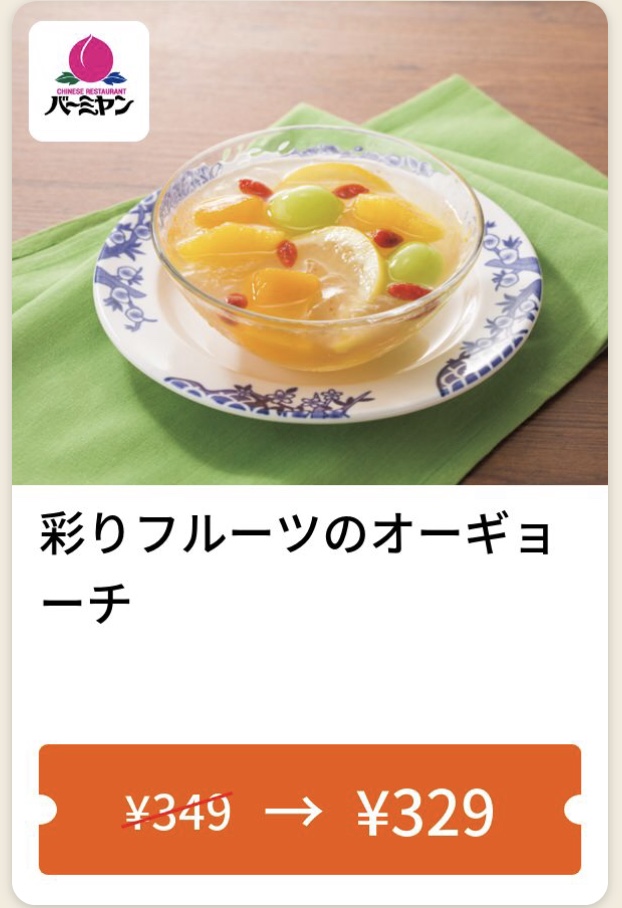The image size is (622, 908).
Task: Click the arrow between the two prices
Action: (x=294, y=811)
